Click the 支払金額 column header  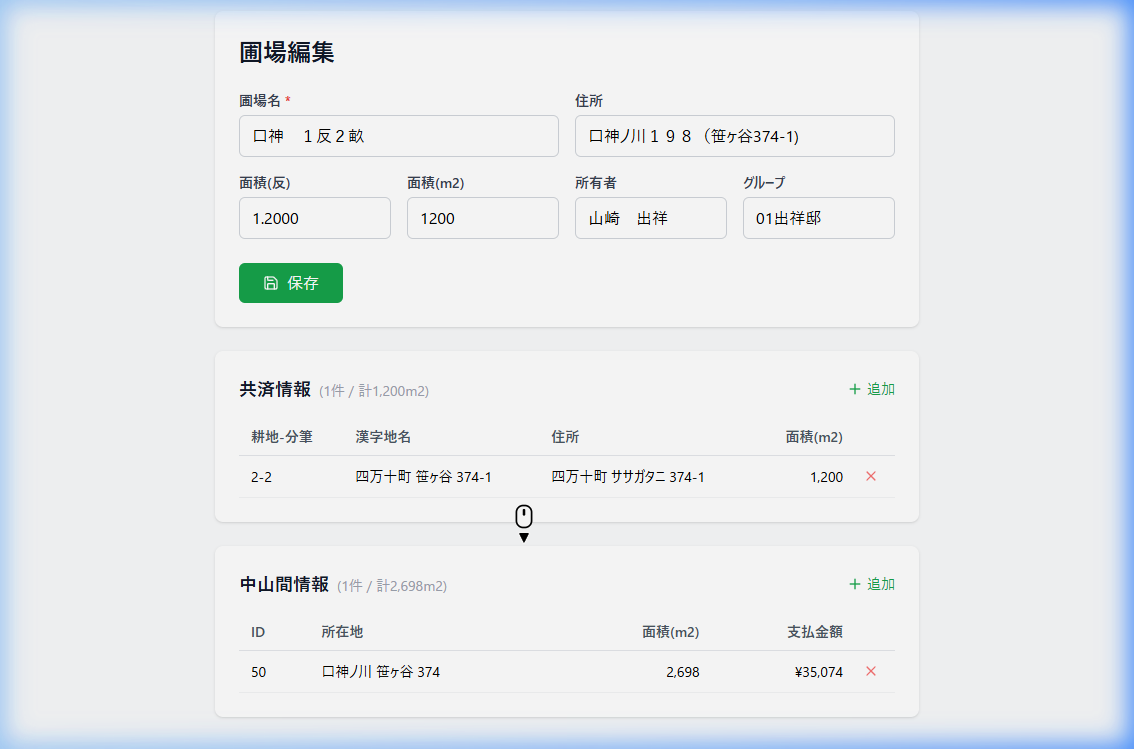tap(814, 632)
